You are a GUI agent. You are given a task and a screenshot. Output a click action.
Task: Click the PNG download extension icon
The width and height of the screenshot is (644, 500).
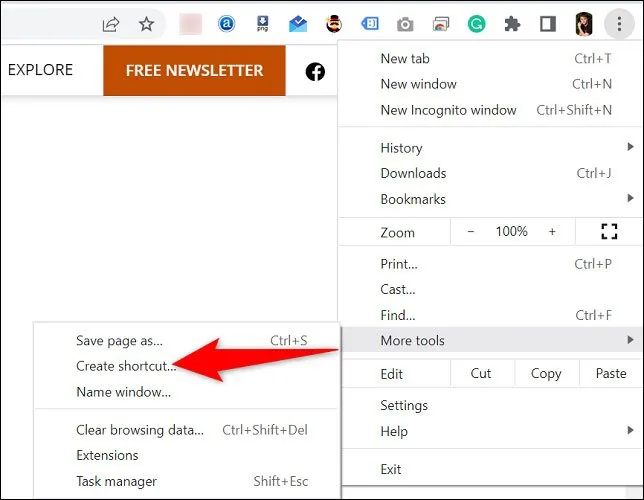(x=262, y=23)
